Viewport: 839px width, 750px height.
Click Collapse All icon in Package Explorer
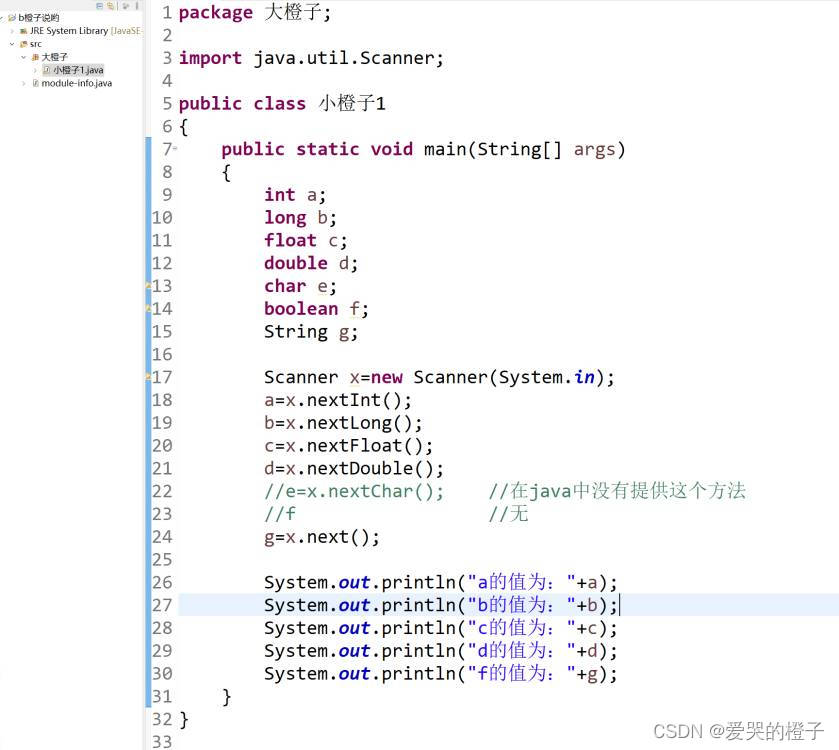coord(100,6)
